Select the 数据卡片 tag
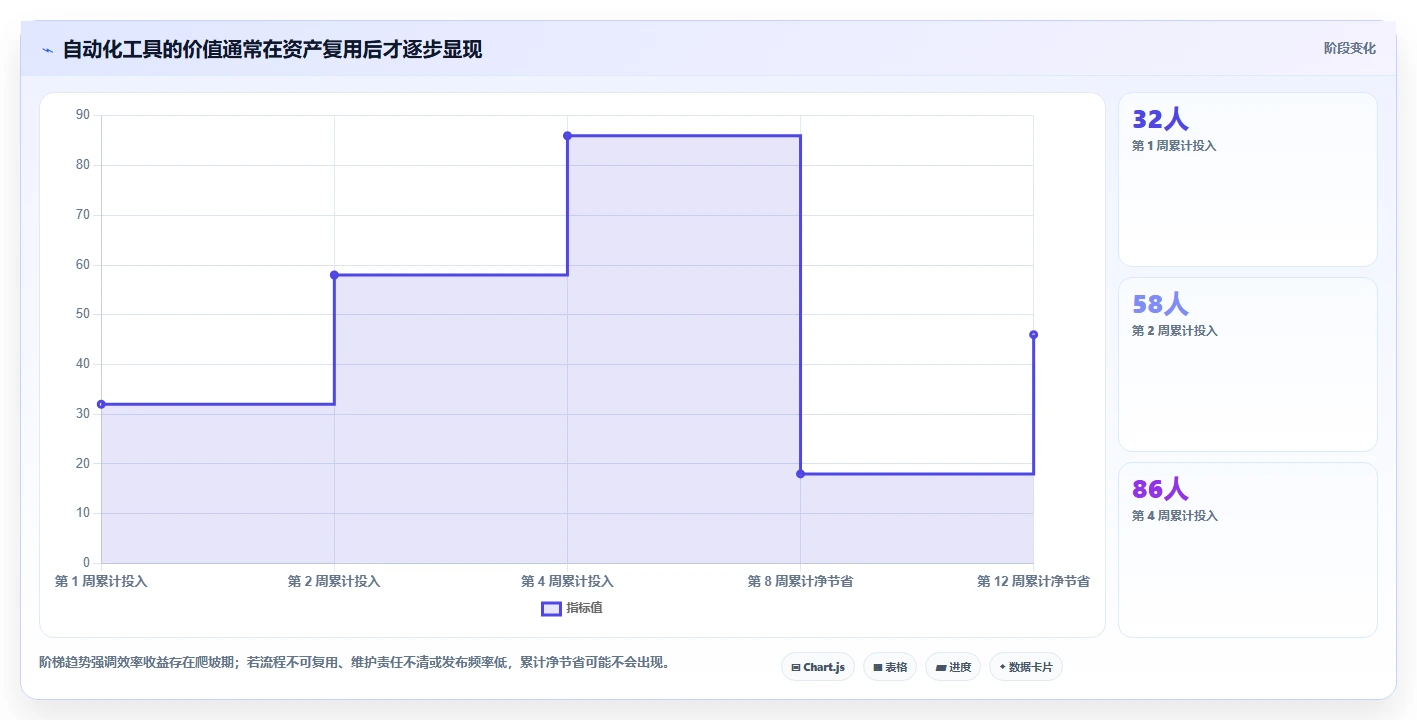Image resolution: width=1417 pixels, height=720 pixels. pos(1026,667)
